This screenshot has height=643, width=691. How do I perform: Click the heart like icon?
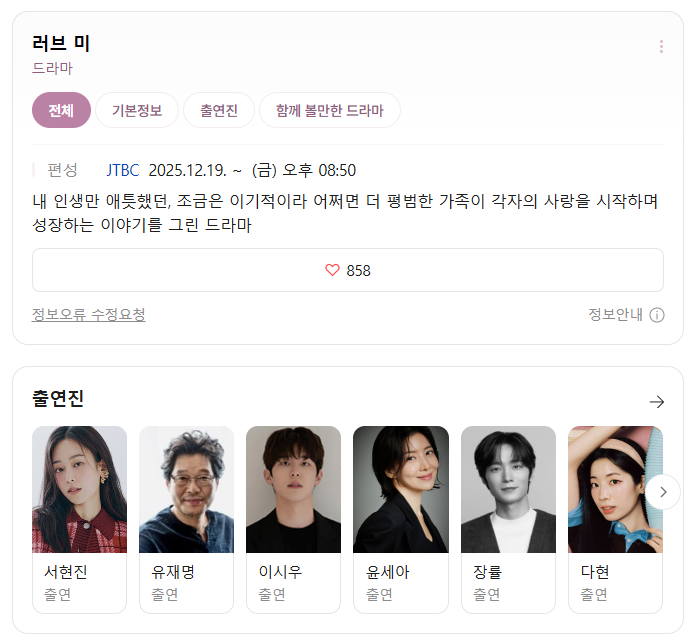[332, 270]
